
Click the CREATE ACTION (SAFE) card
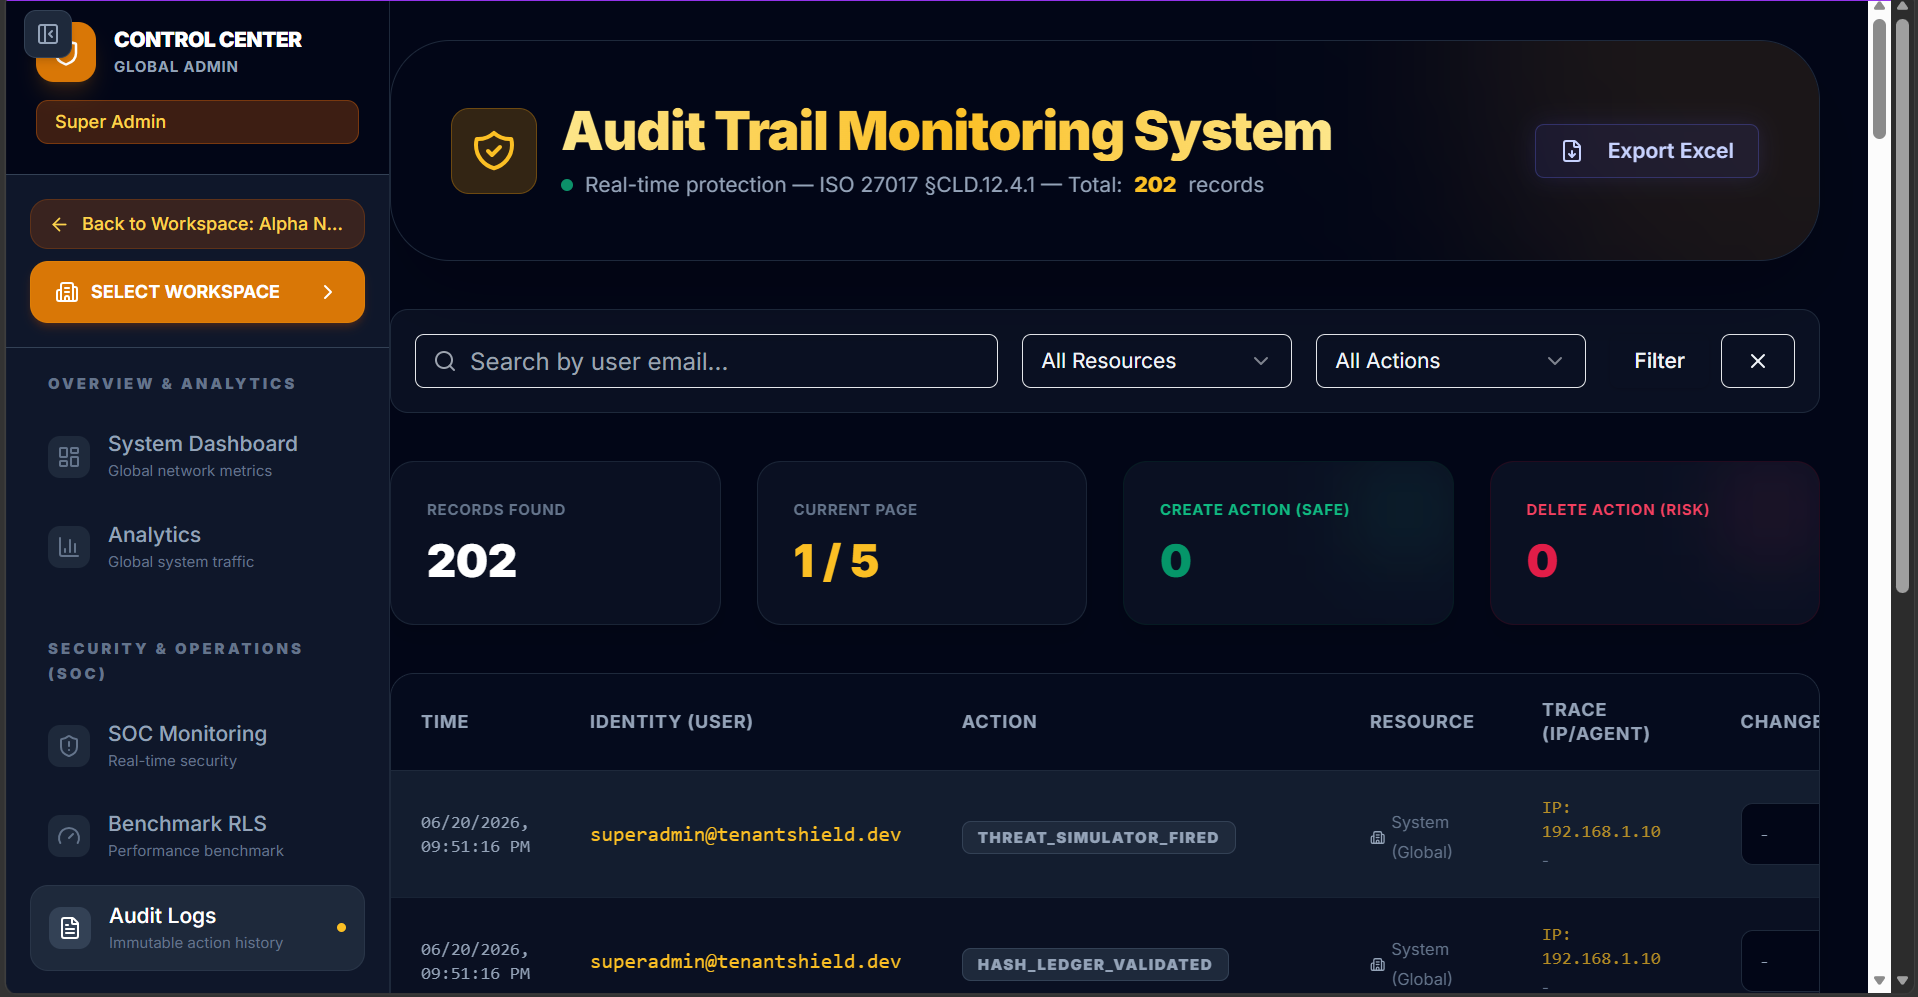coord(1288,543)
